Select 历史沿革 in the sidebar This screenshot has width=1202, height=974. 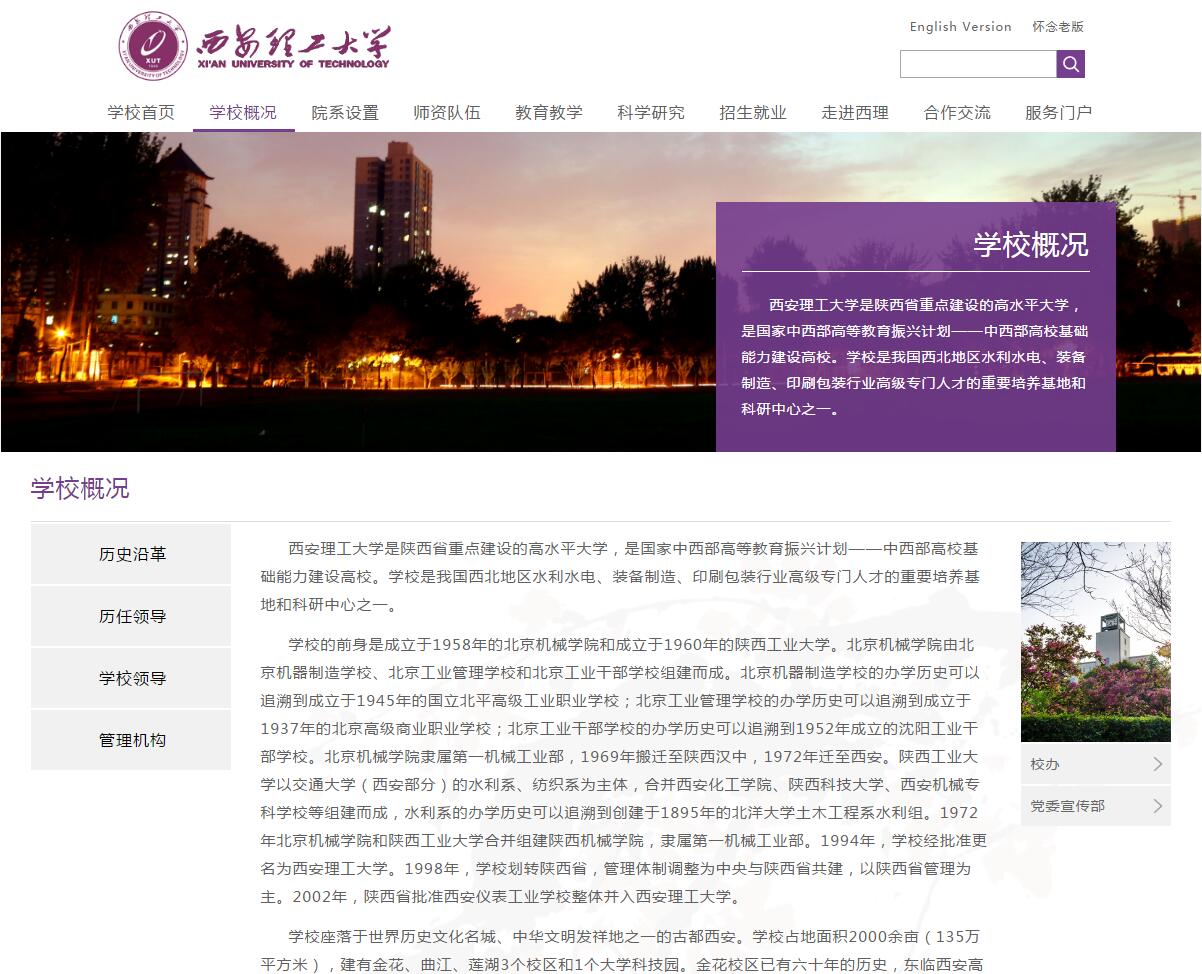131,554
